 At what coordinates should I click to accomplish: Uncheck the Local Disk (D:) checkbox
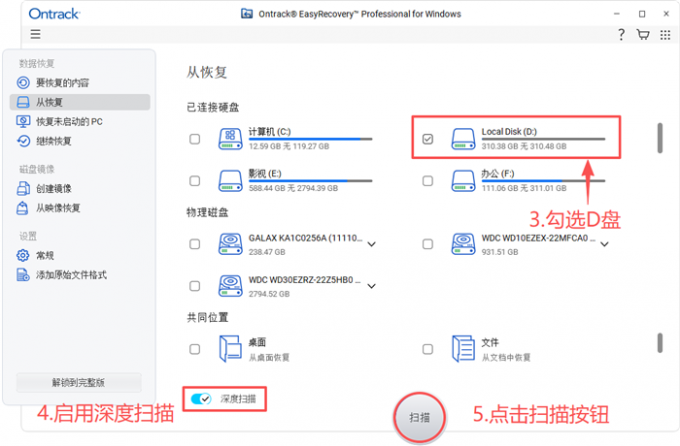[428, 139]
